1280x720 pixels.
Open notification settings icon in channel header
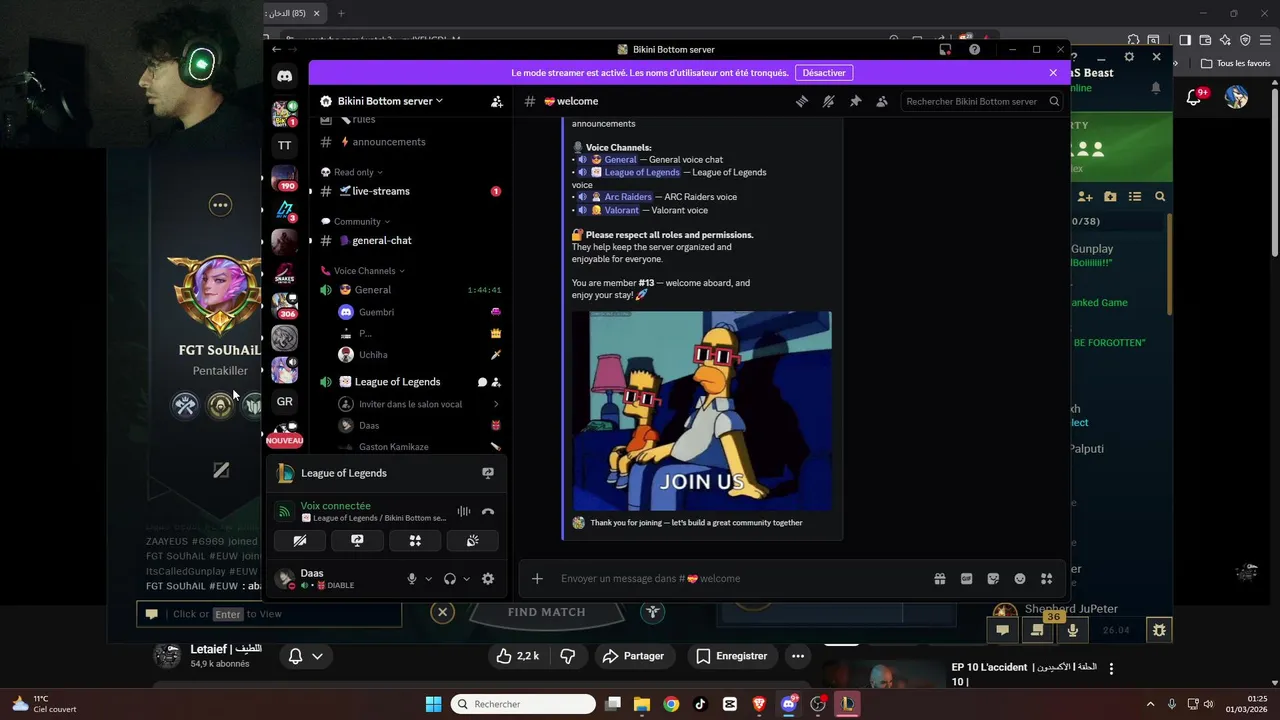pos(828,101)
